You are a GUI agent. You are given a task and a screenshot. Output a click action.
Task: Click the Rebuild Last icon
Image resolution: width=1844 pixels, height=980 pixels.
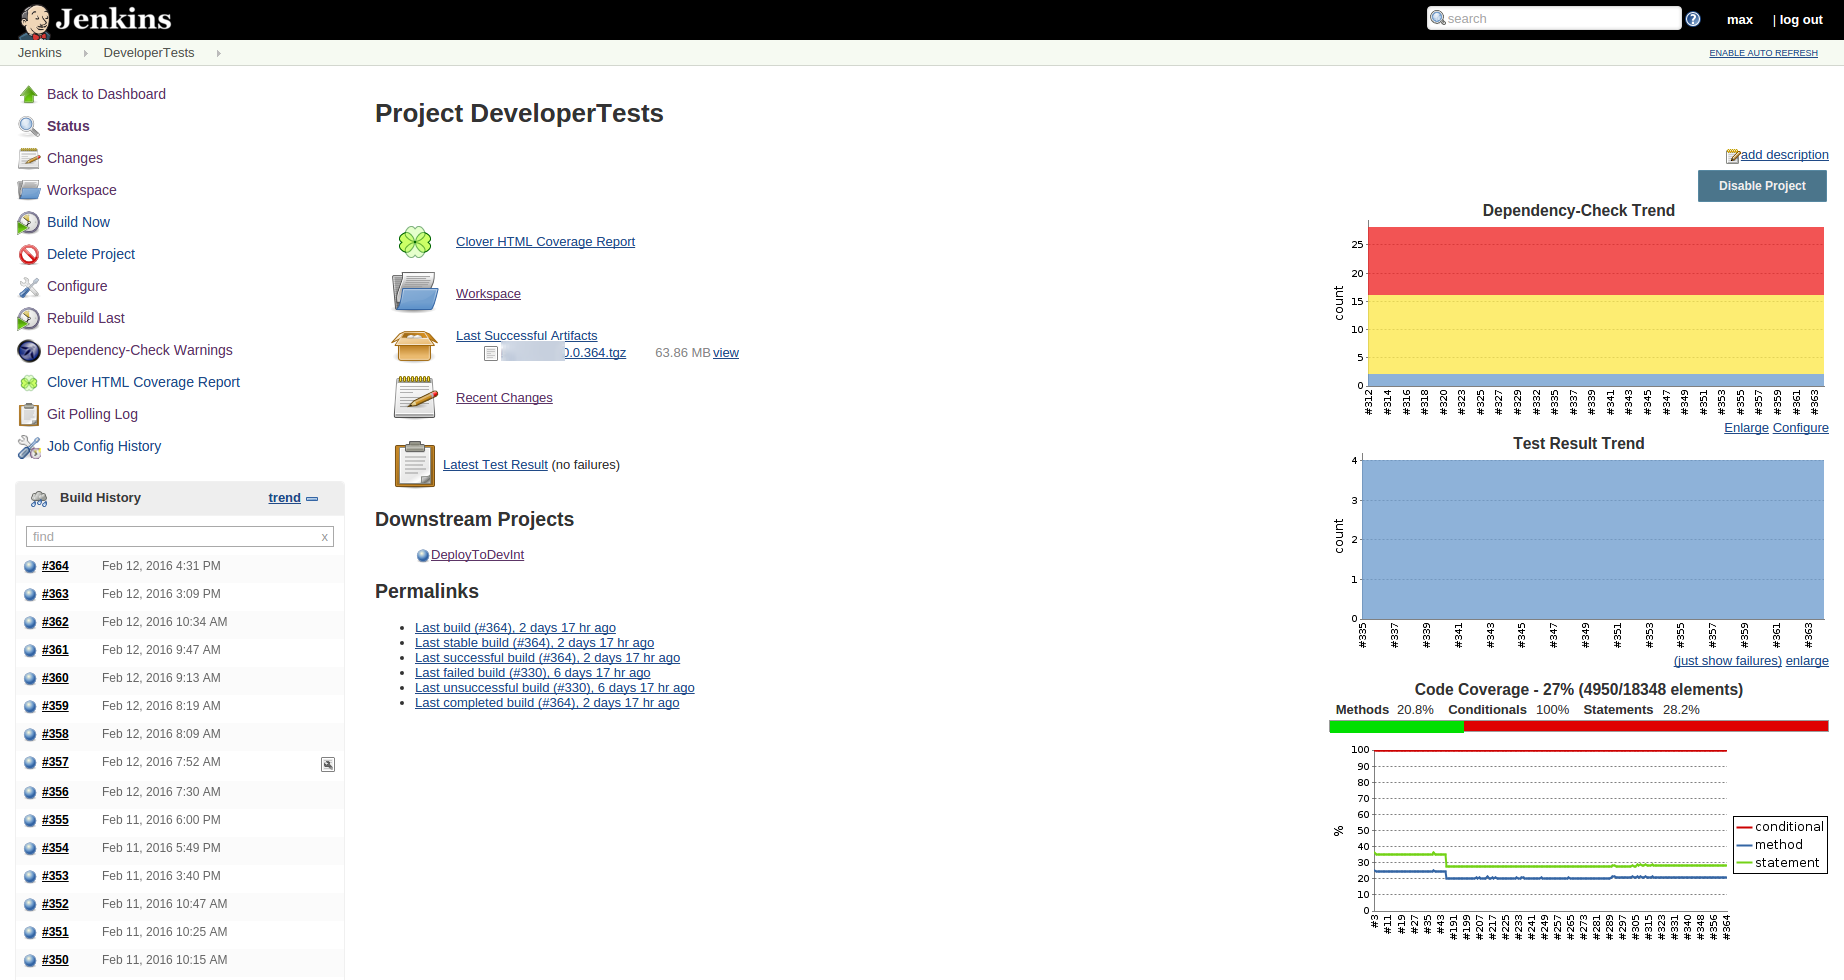(29, 318)
